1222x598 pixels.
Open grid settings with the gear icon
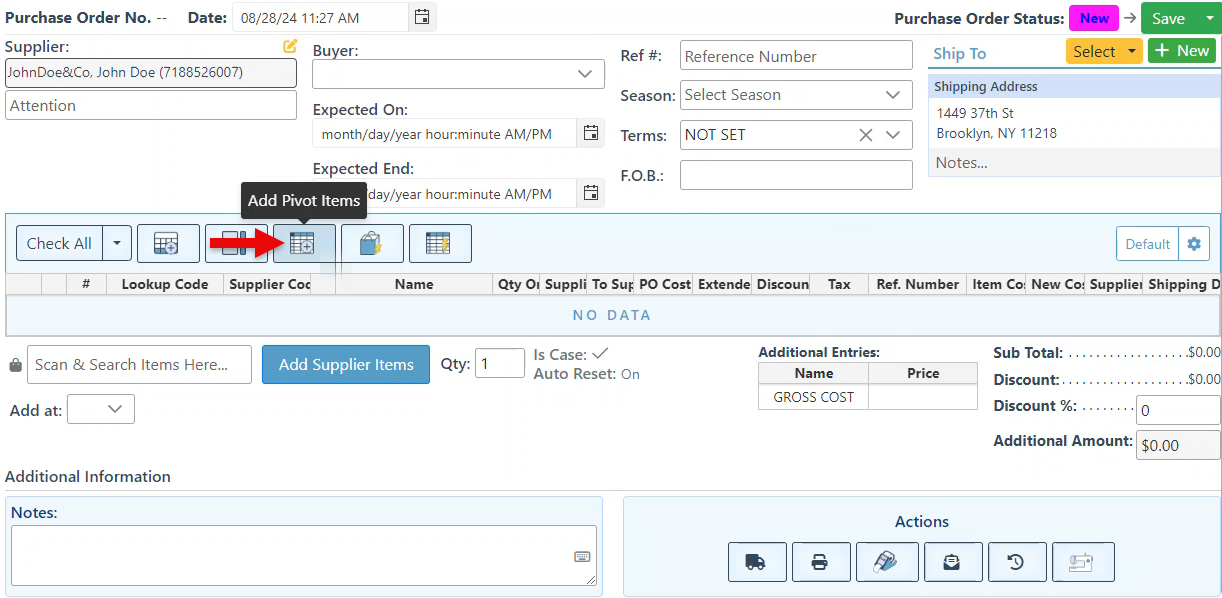click(x=1193, y=244)
